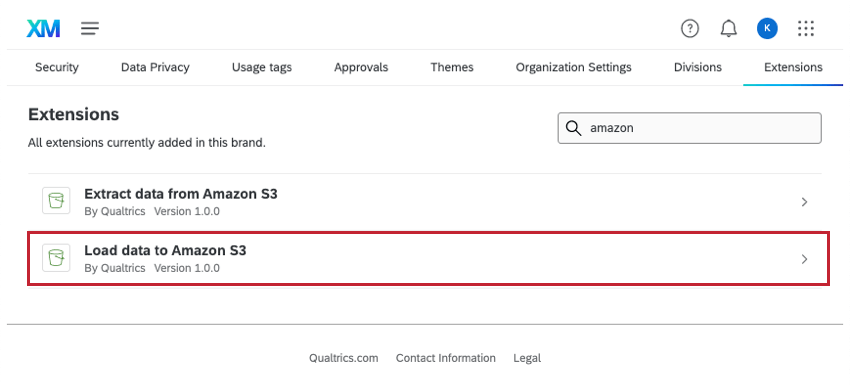Viewport: 850px width, 385px height.
Task: Switch to the Security tab
Action: click(57, 67)
